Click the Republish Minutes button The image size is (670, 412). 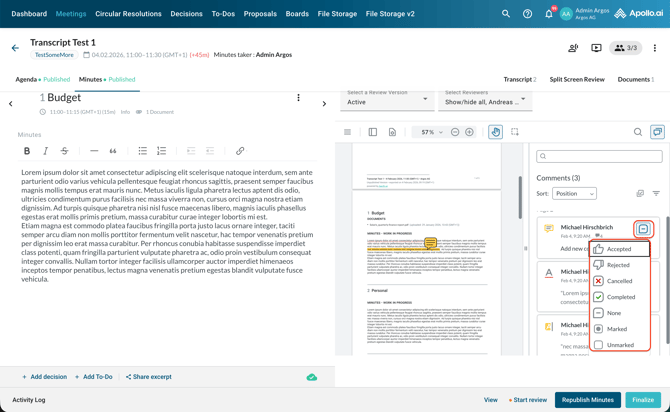(588, 400)
